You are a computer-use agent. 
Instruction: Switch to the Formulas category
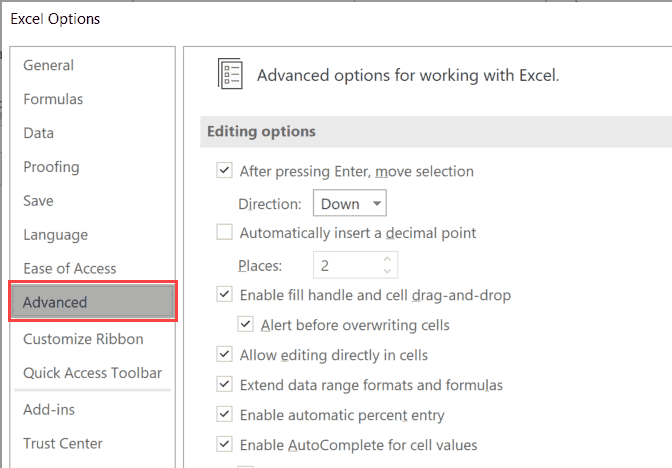(x=54, y=100)
